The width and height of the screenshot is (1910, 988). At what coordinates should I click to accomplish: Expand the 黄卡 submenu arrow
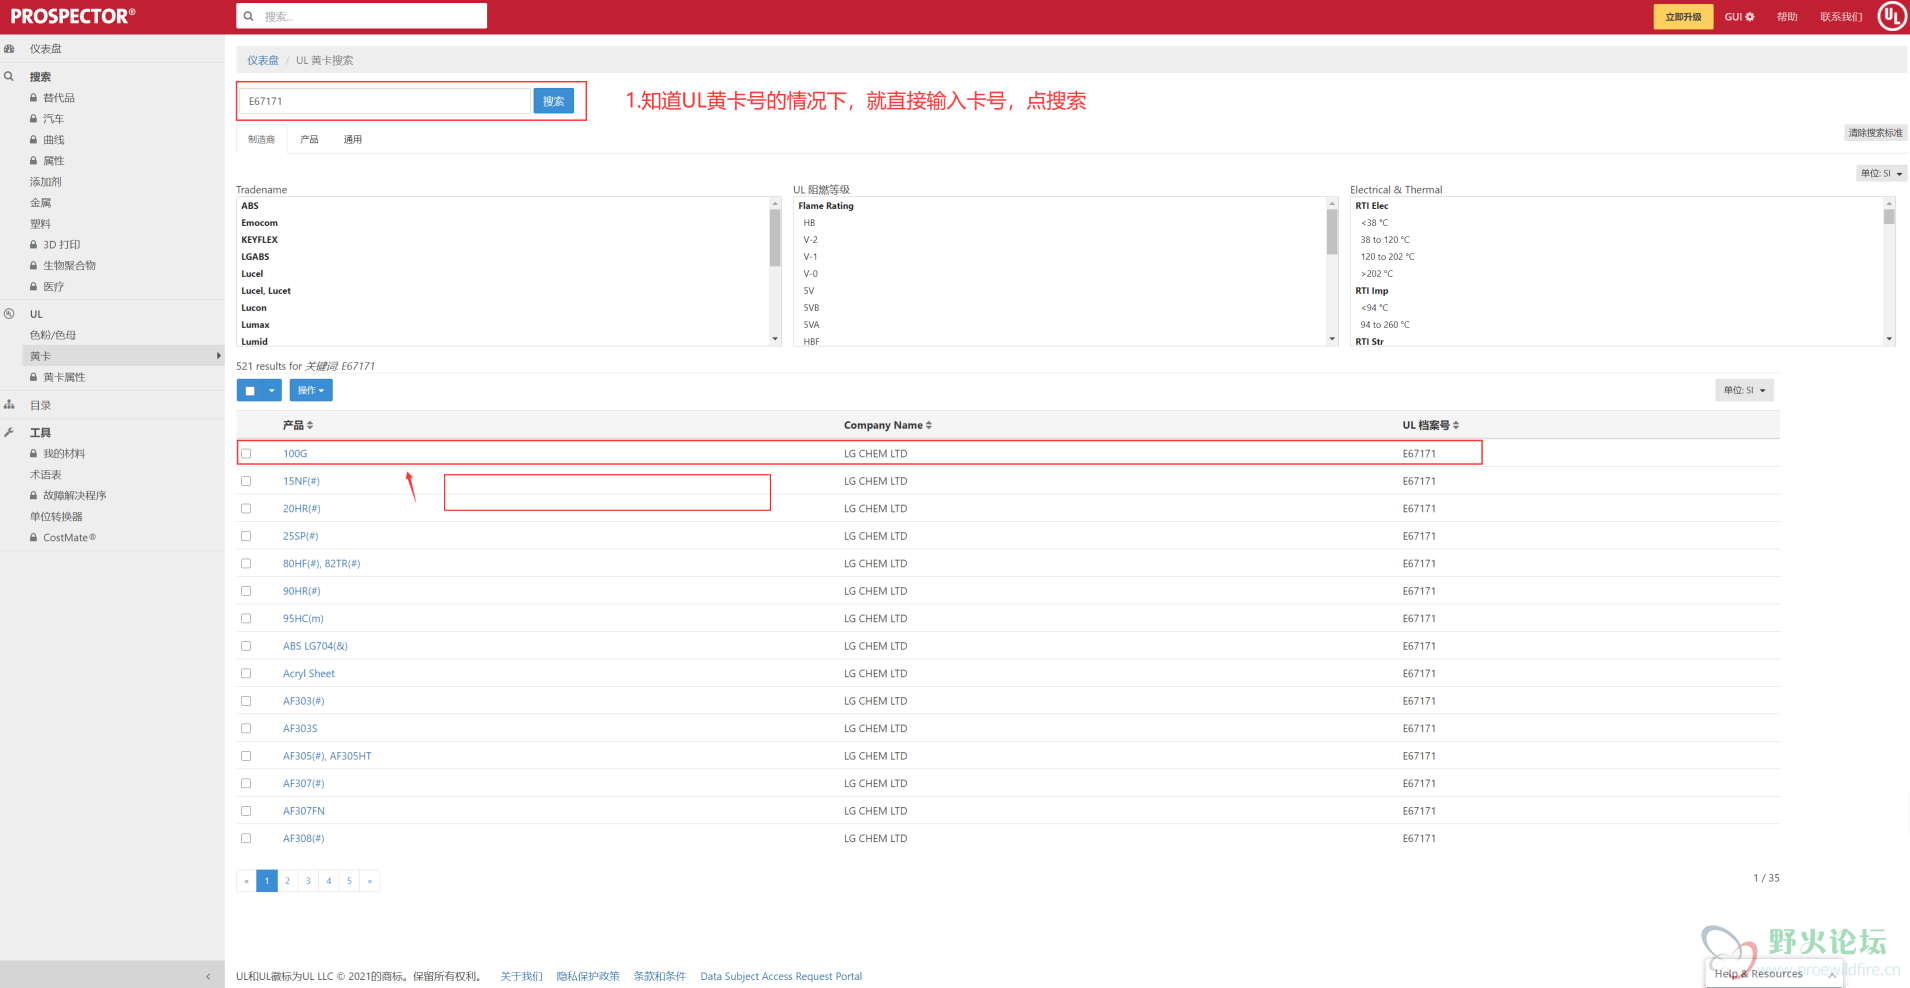(218, 356)
